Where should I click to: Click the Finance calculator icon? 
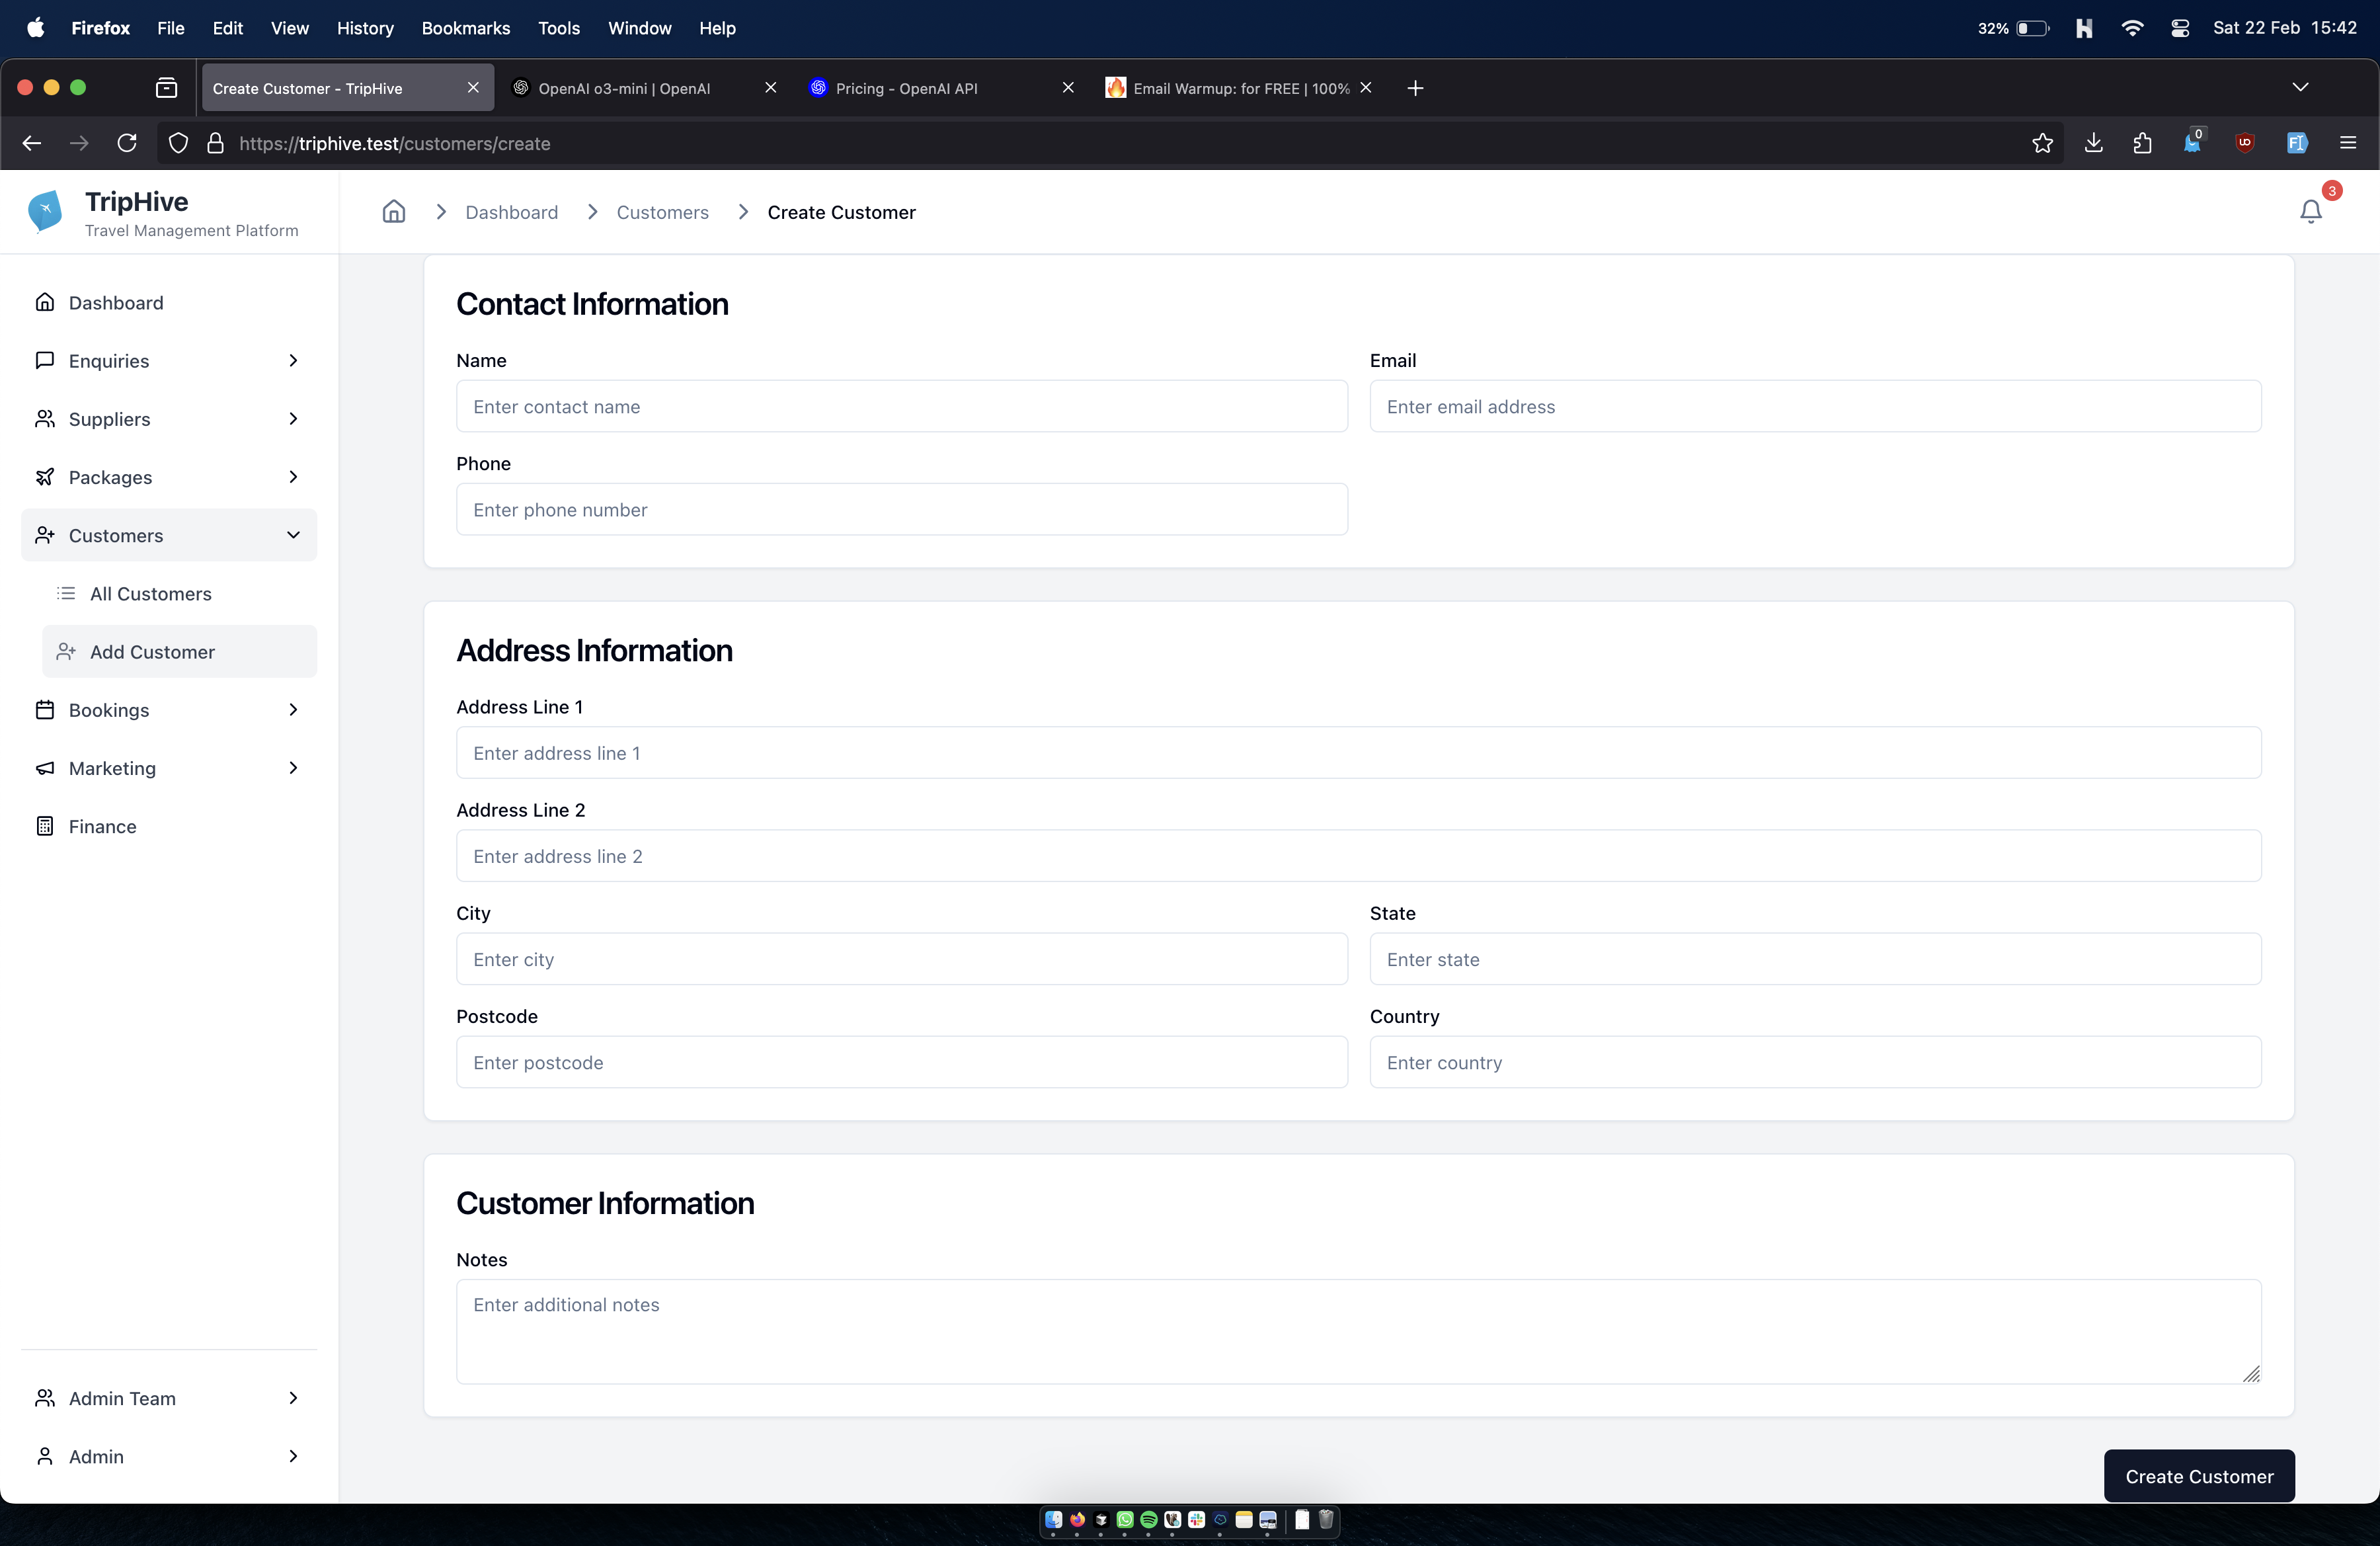point(45,825)
